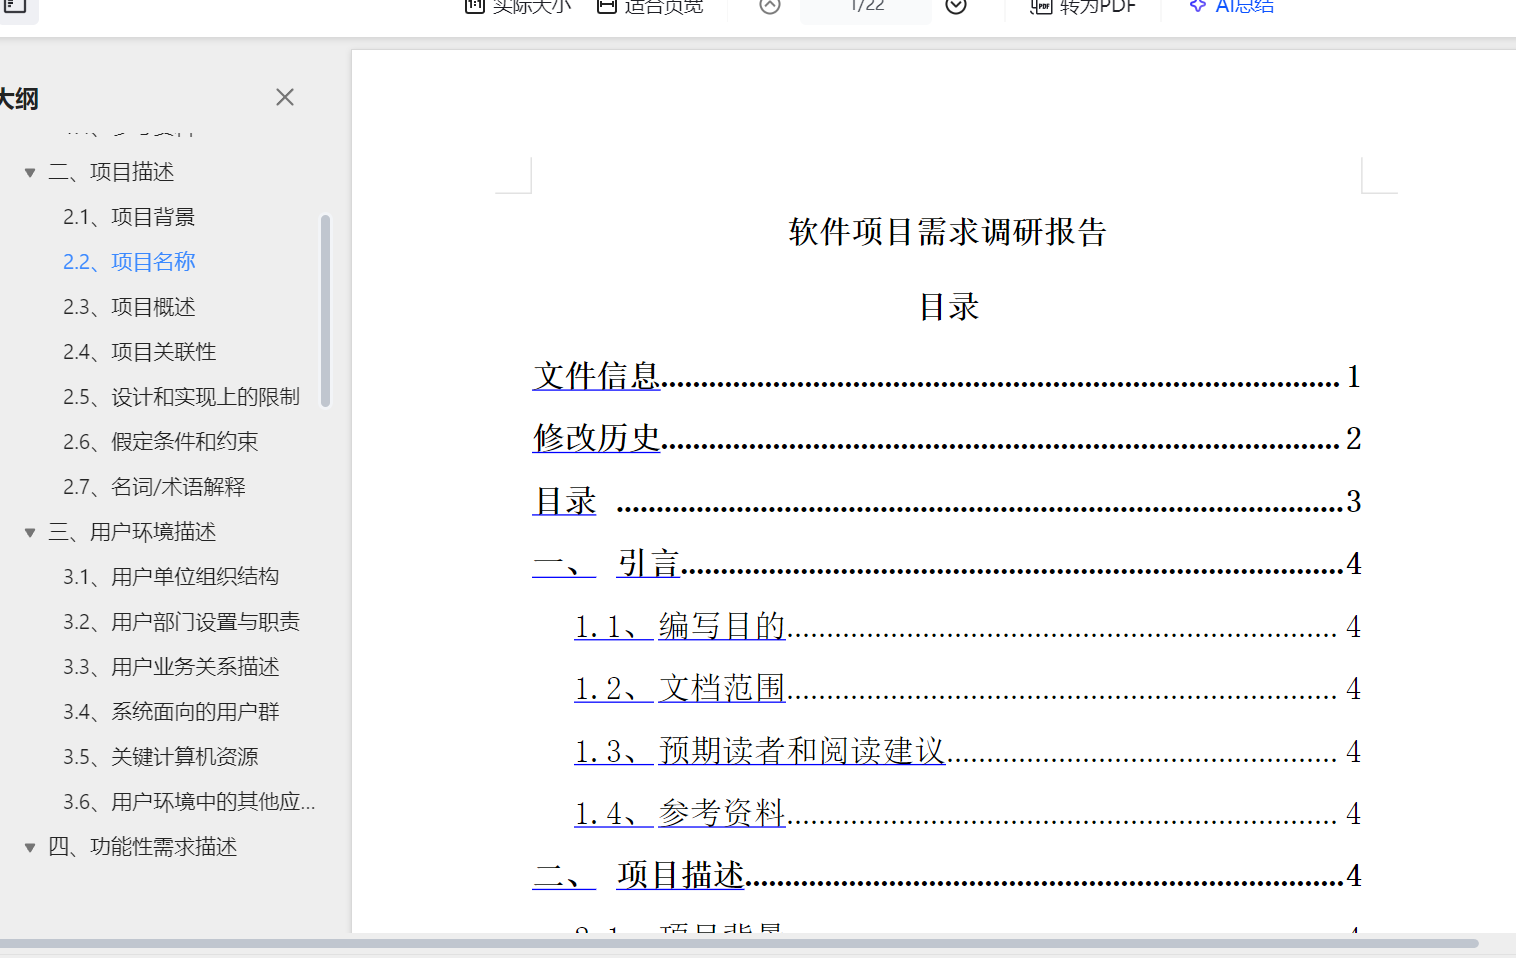This screenshot has width=1516, height=958.
Task: Click the document title 软件项目需求调研报告
Action: coord(947,232)
